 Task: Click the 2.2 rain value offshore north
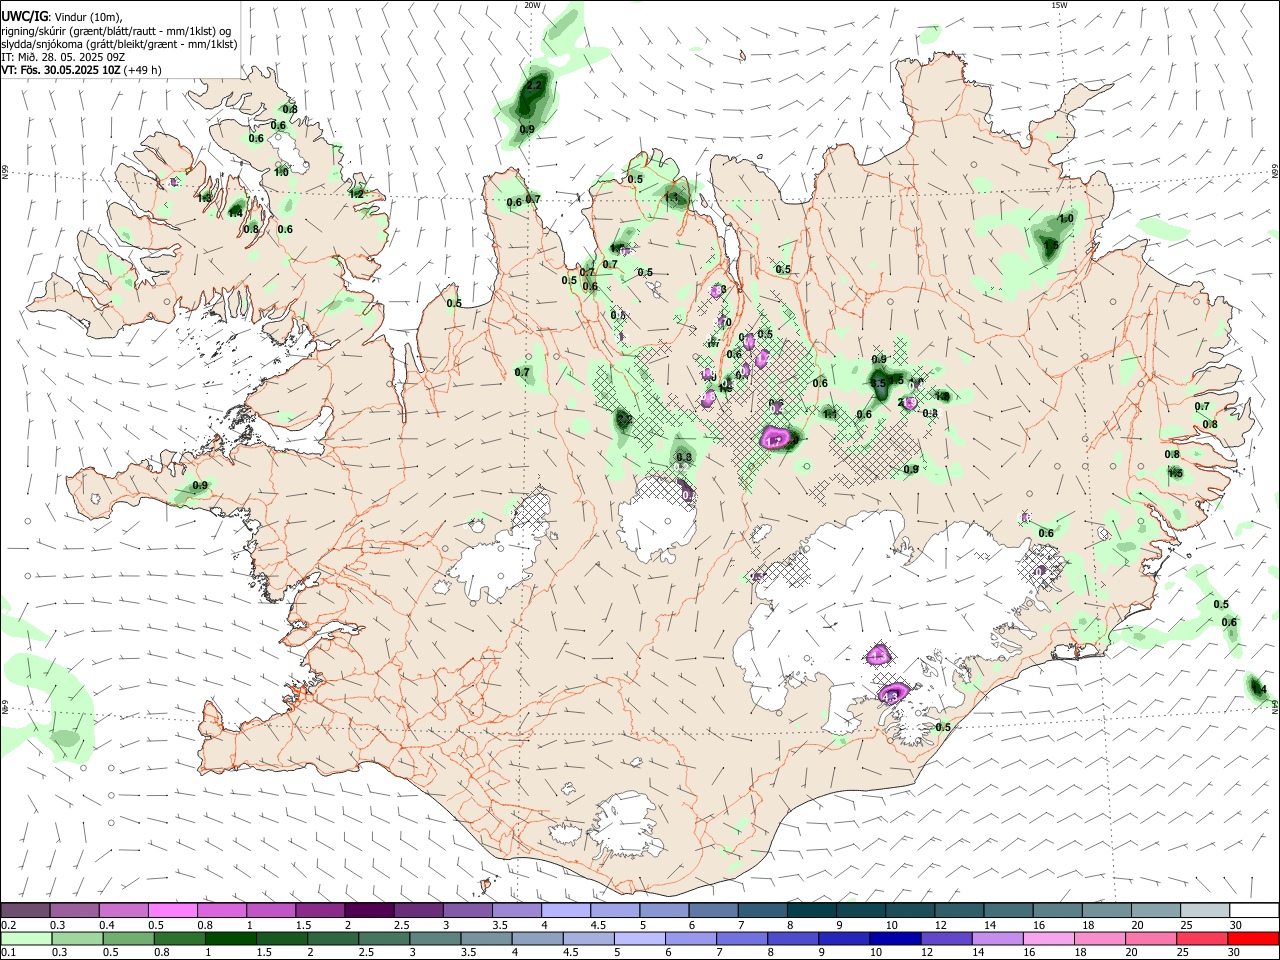[x=533, y=87]
